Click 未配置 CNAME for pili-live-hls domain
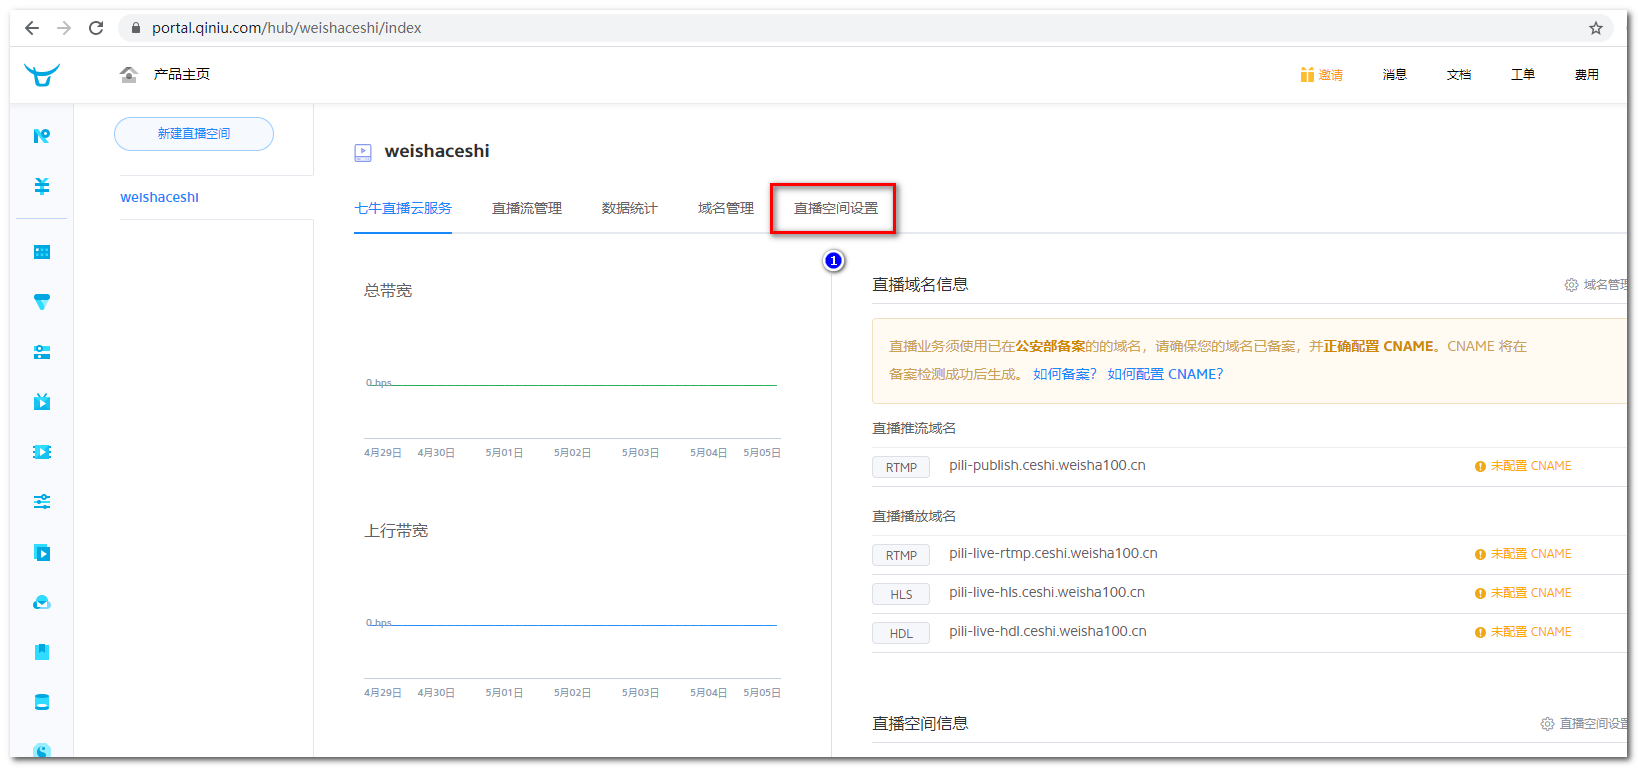The width and height of the screenshot is (1638, 768). coord(1531,593)
